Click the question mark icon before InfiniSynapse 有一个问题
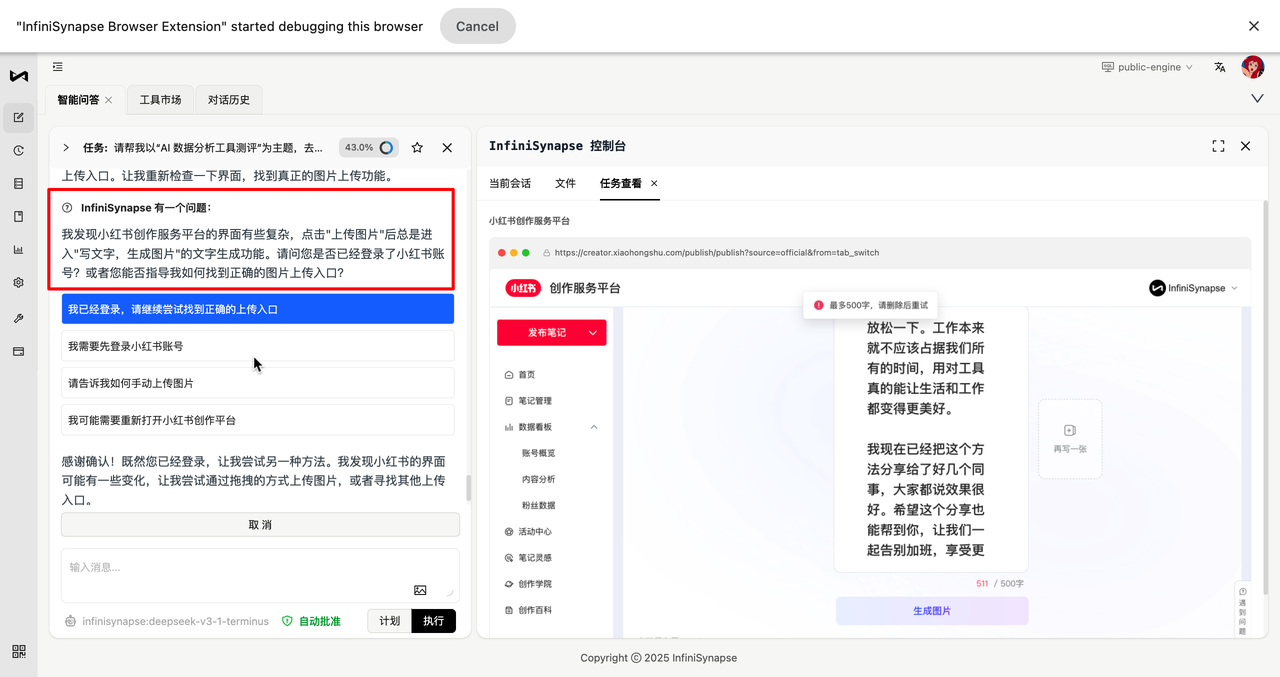Image resolution: width=1280 pixels, height=677 pixels. [x=67, y=208]
